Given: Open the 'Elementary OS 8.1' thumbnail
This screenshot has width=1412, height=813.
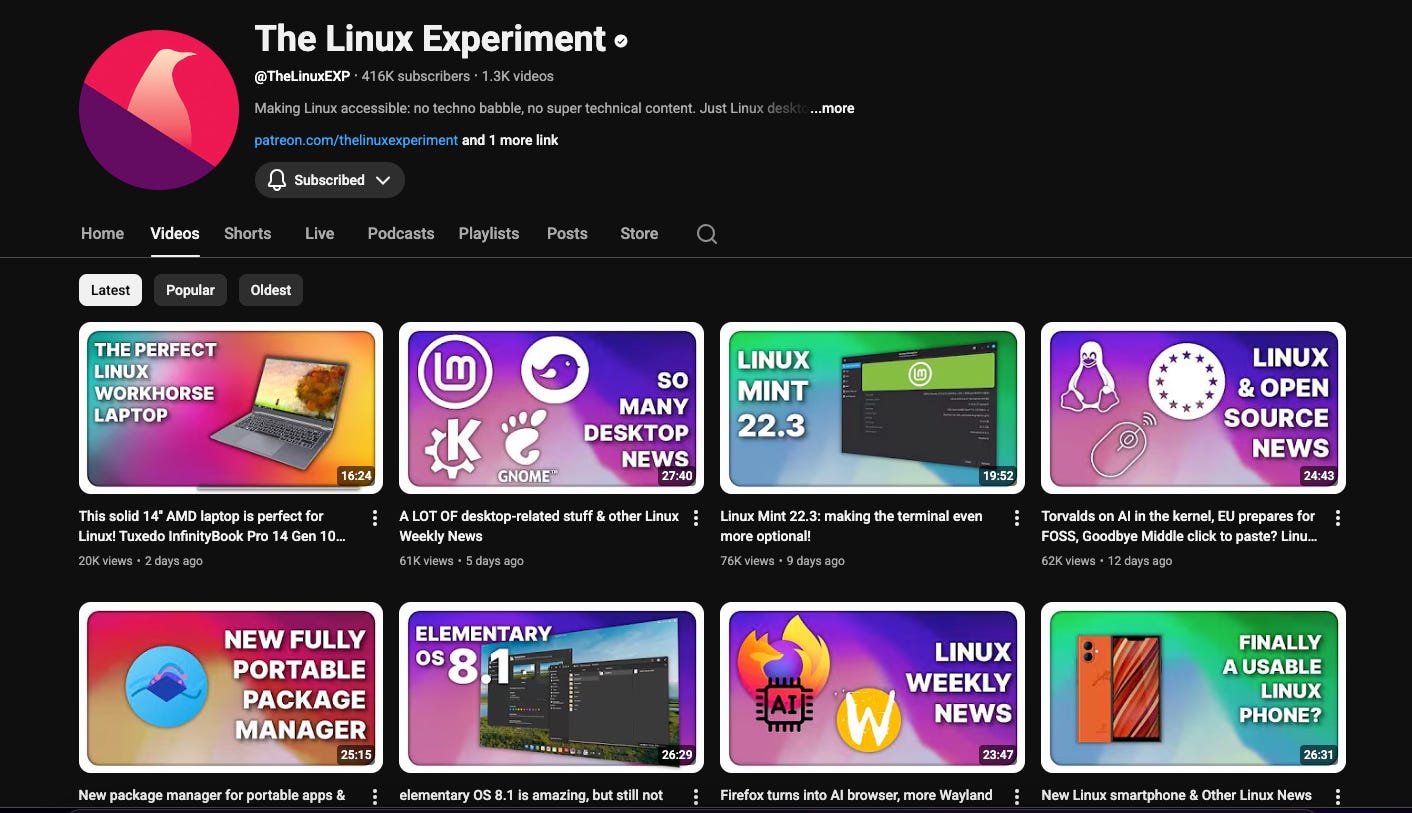Looking at the screenshot, I should coord(552,688).
